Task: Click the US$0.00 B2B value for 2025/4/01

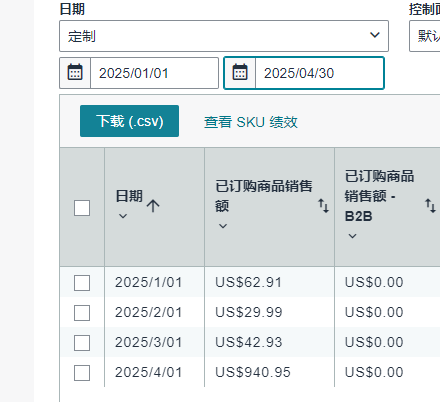Action: (374, 373)
